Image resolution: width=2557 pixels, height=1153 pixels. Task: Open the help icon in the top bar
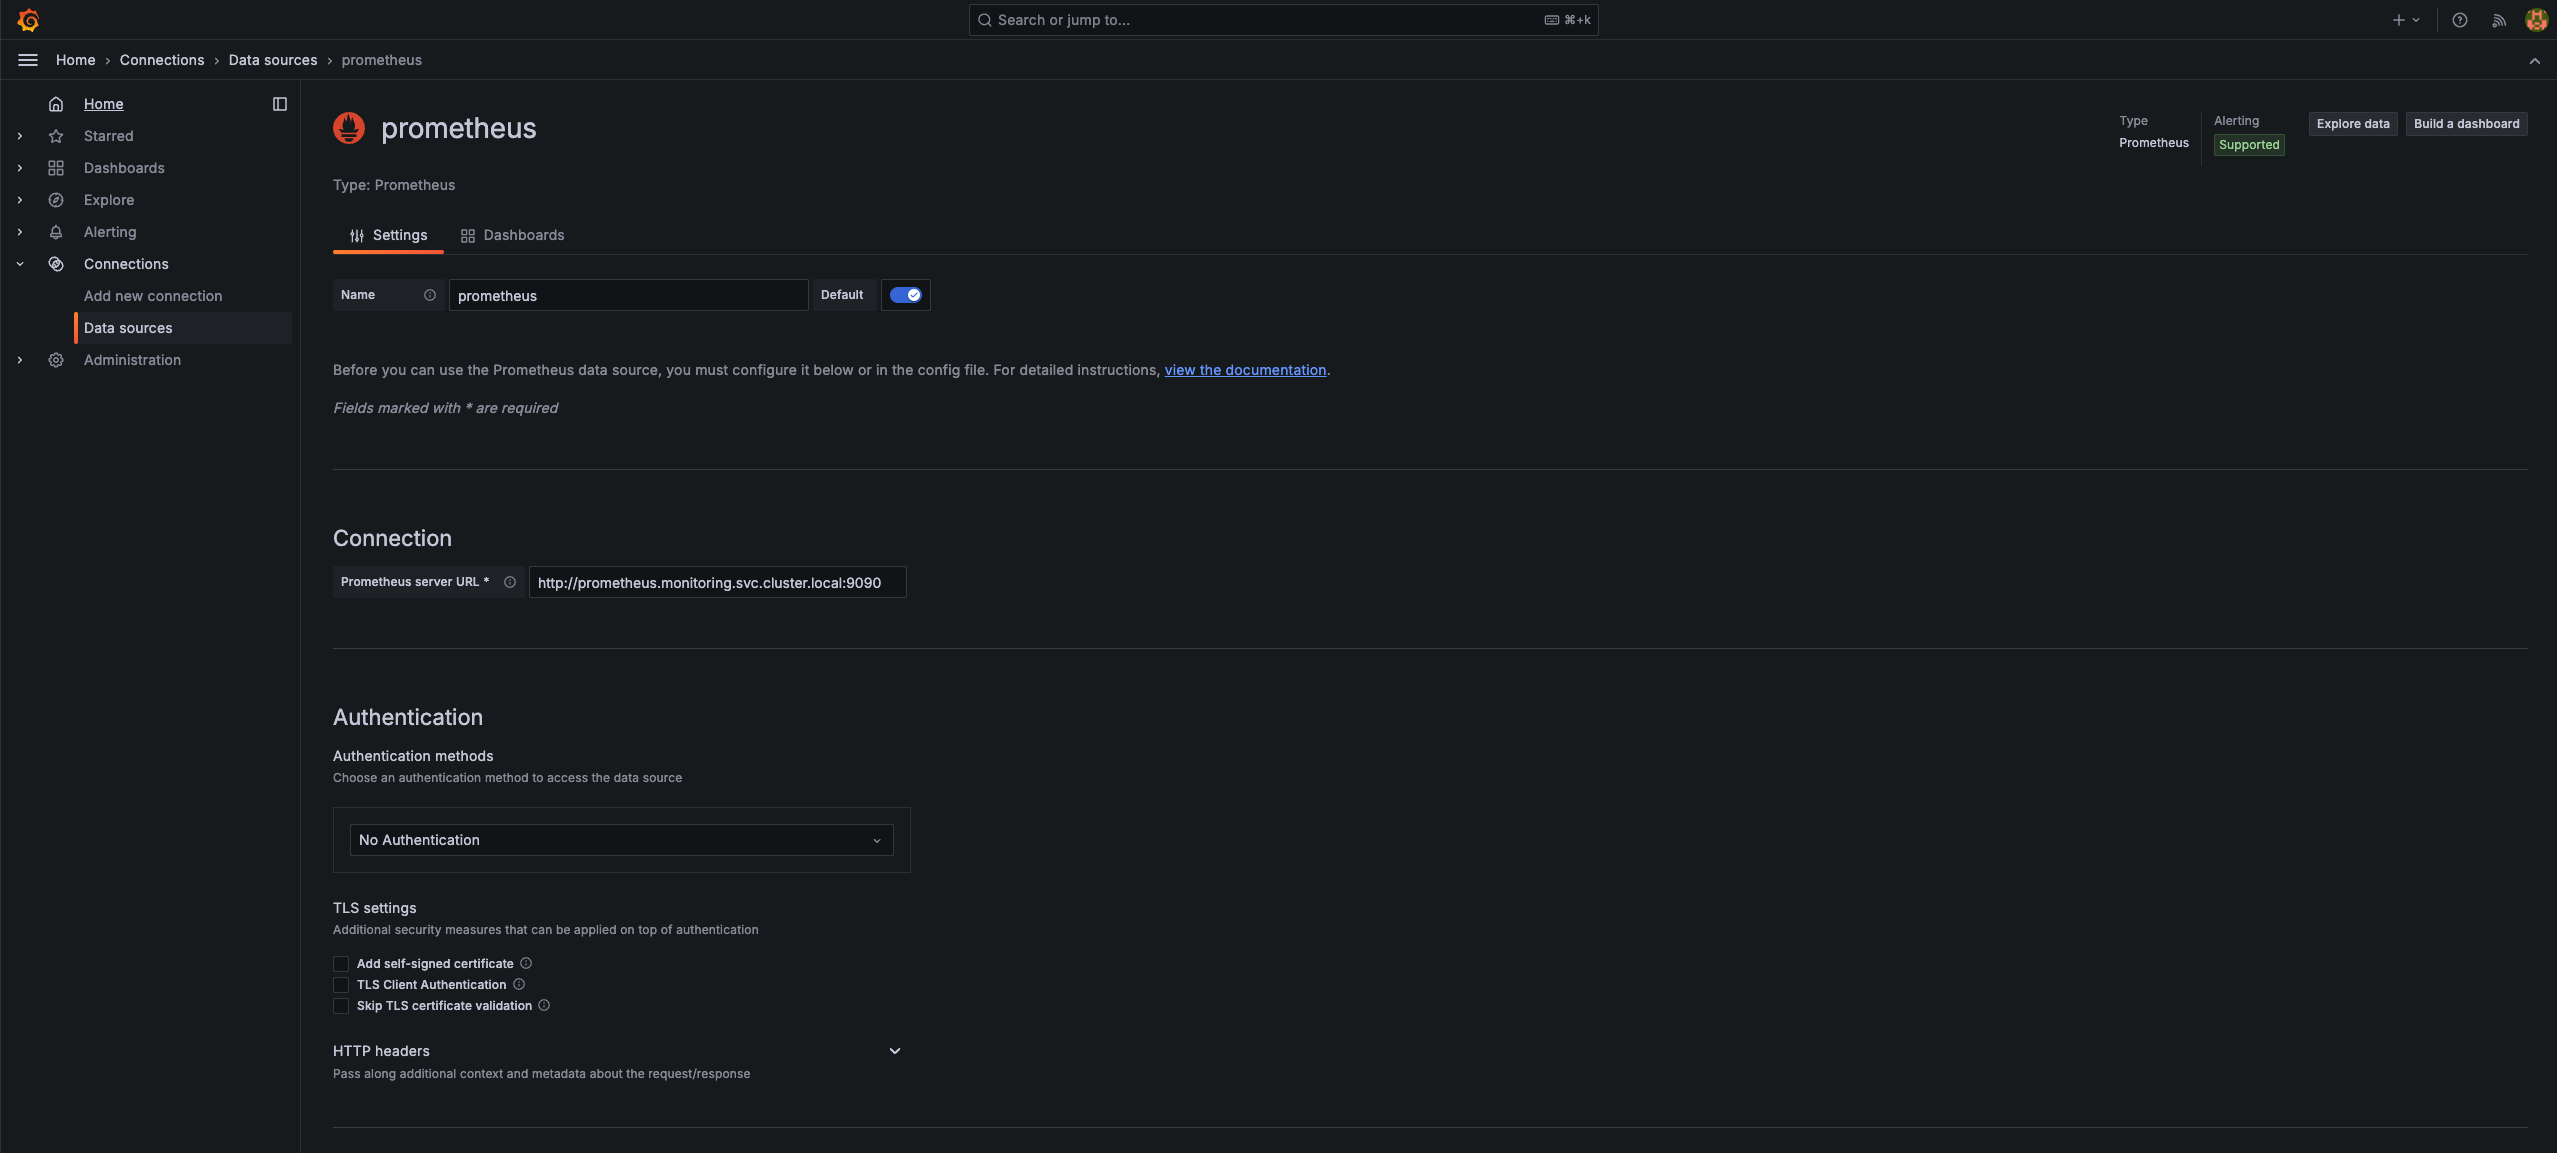pos(2460,19)
